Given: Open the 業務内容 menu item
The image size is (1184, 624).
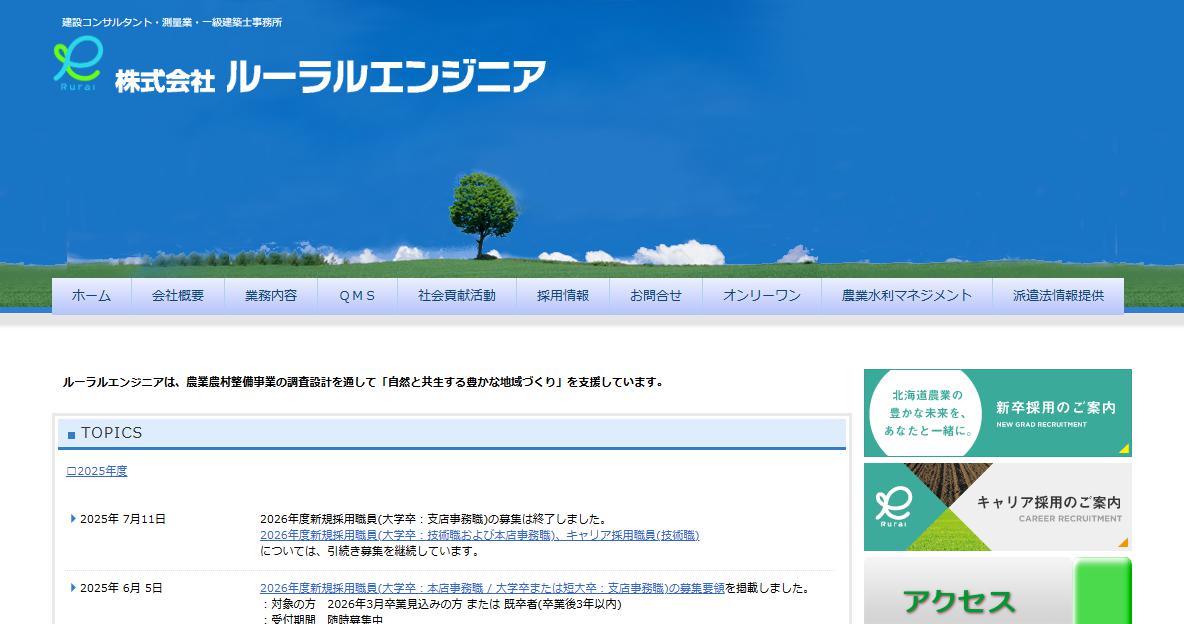Looking at the screenshot, I should (271, 295).
